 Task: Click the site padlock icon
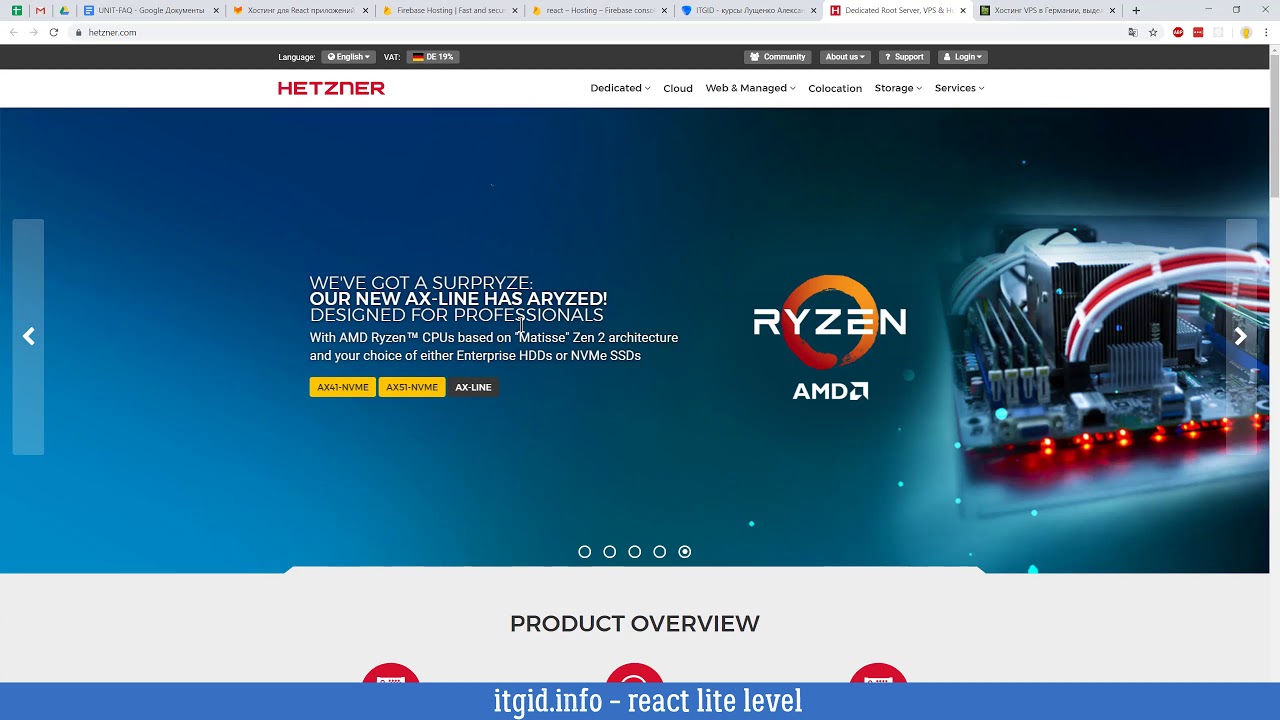point(78,32)
